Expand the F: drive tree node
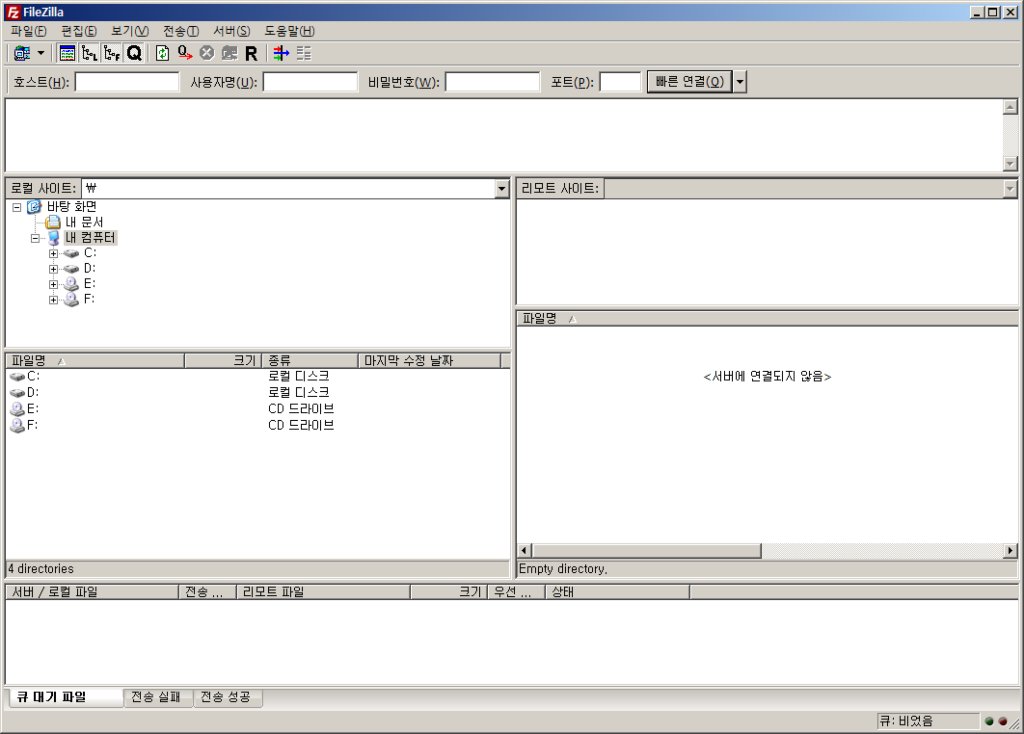 pos(54,300)
